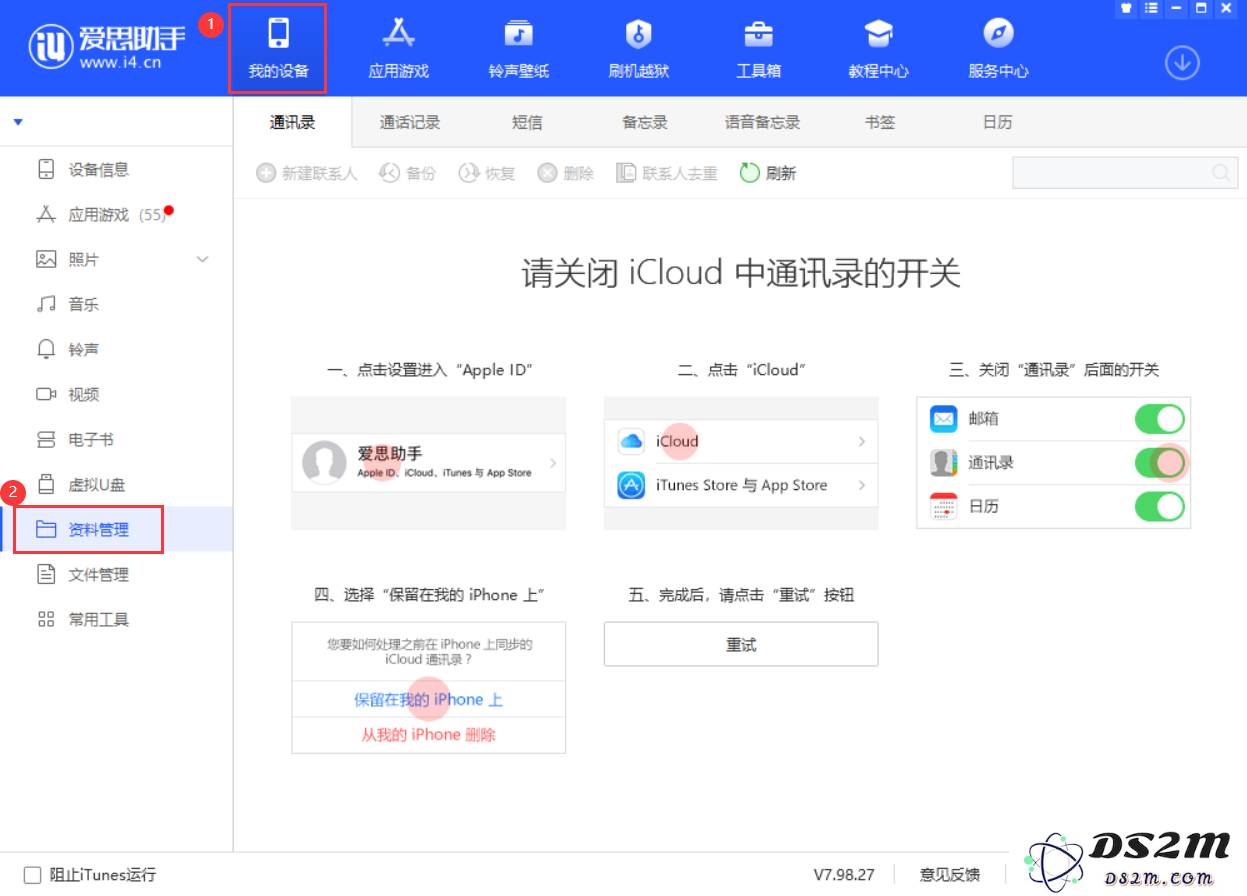This screenshot has width=1247, height=896.
Task: Switch to the 通讯录 tab
Action: click(292, 122)
